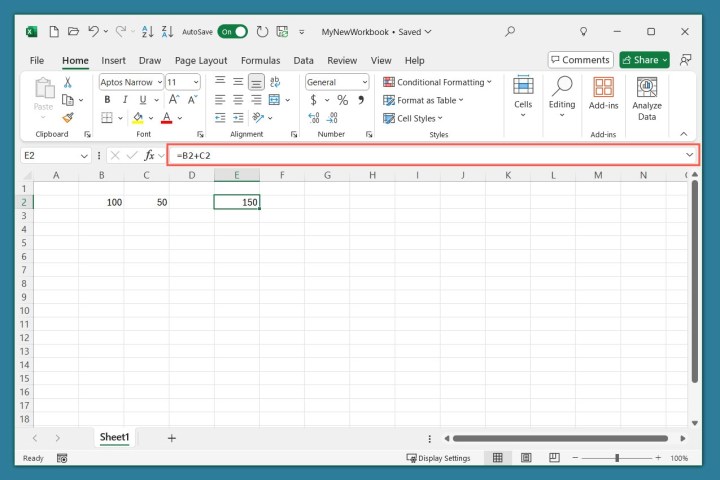Click the Share button
The width and height of the screenshot is (720, 480).
pos(644,60)
